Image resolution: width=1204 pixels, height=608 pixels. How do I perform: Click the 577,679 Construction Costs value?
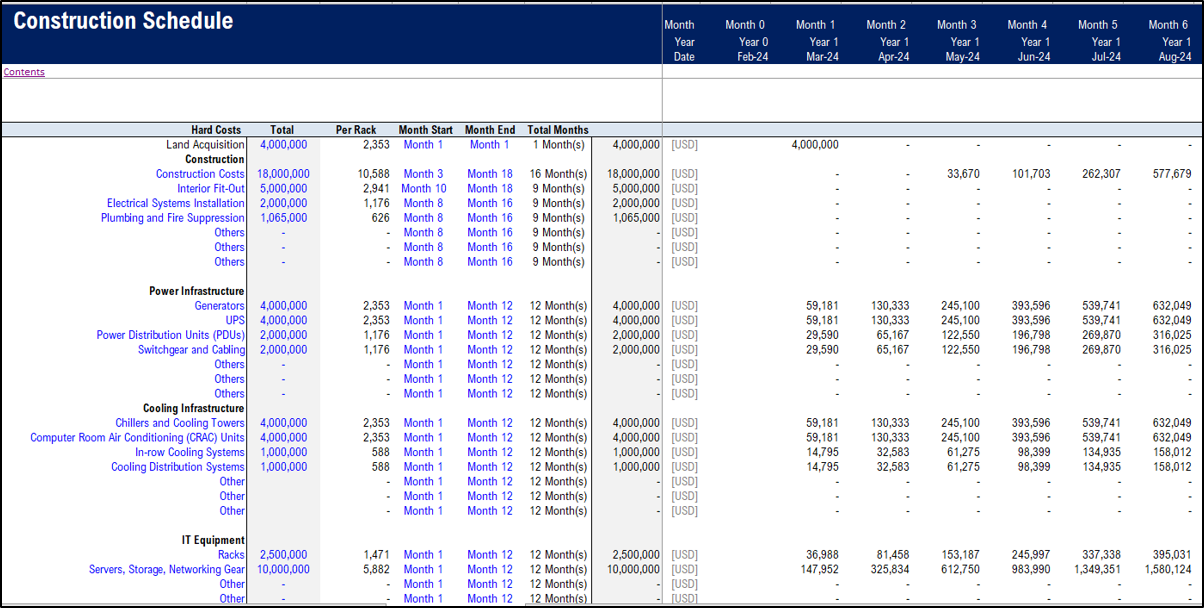(x=1172, y=174)
